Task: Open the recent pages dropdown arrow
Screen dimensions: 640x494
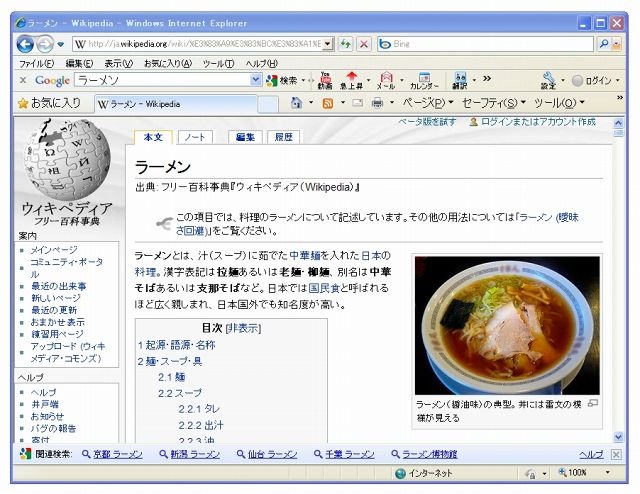Action: click(x=61, y=44)
